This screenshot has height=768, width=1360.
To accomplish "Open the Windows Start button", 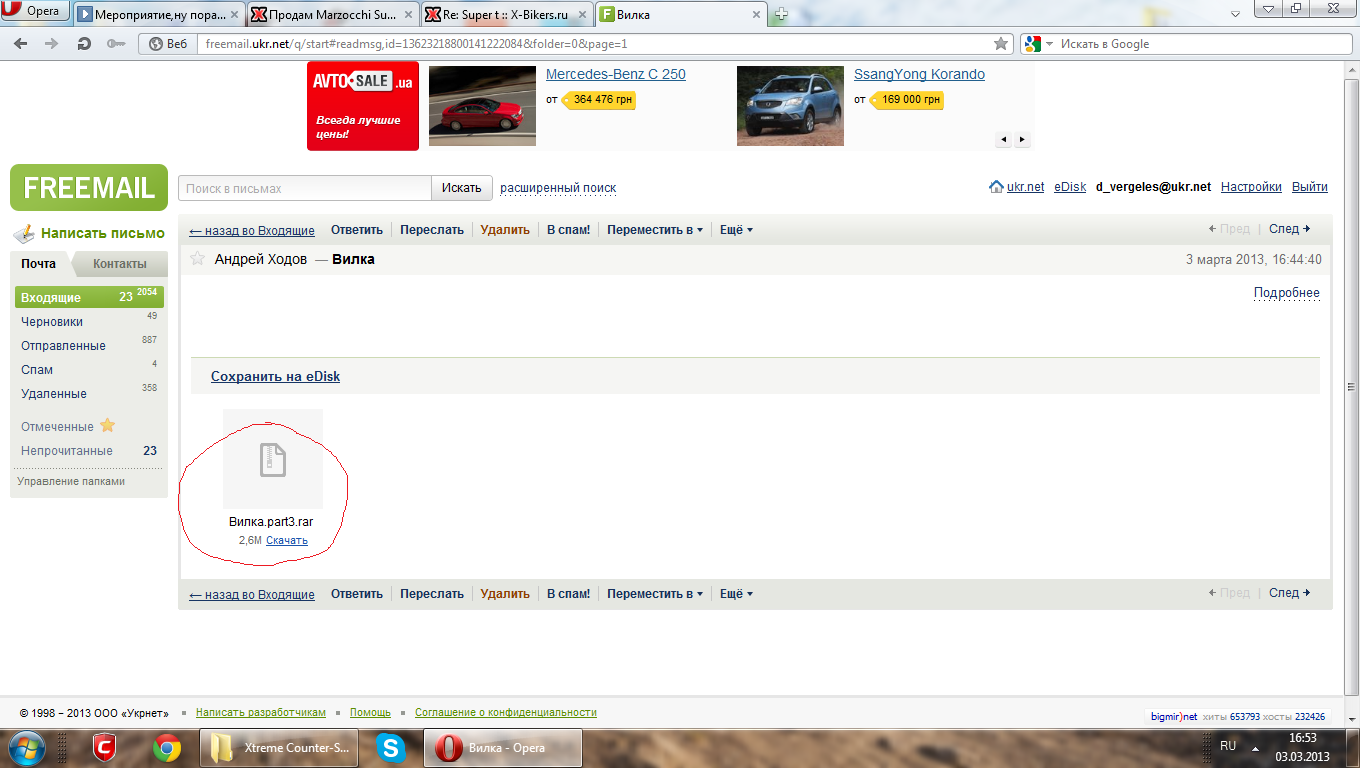I will 27,748.
